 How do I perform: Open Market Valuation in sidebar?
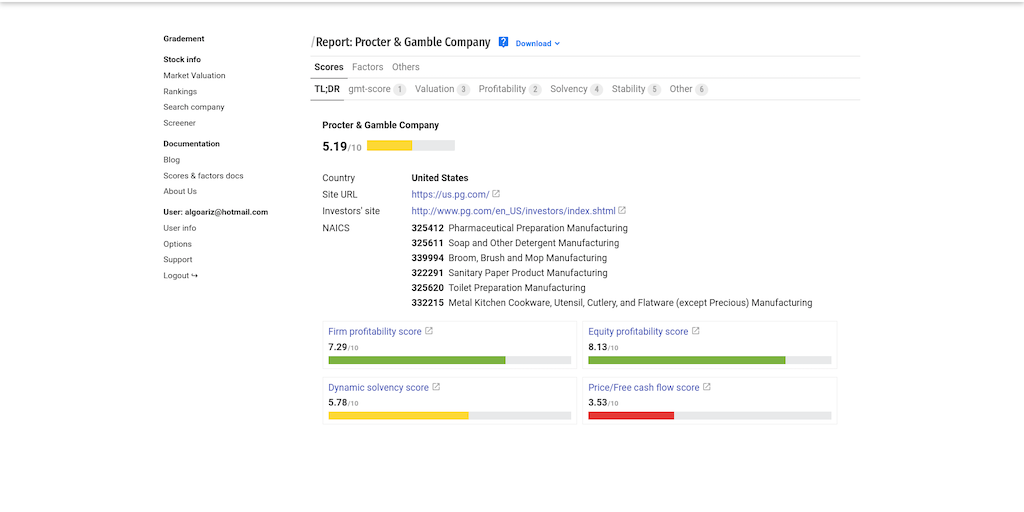coord(194,75)
